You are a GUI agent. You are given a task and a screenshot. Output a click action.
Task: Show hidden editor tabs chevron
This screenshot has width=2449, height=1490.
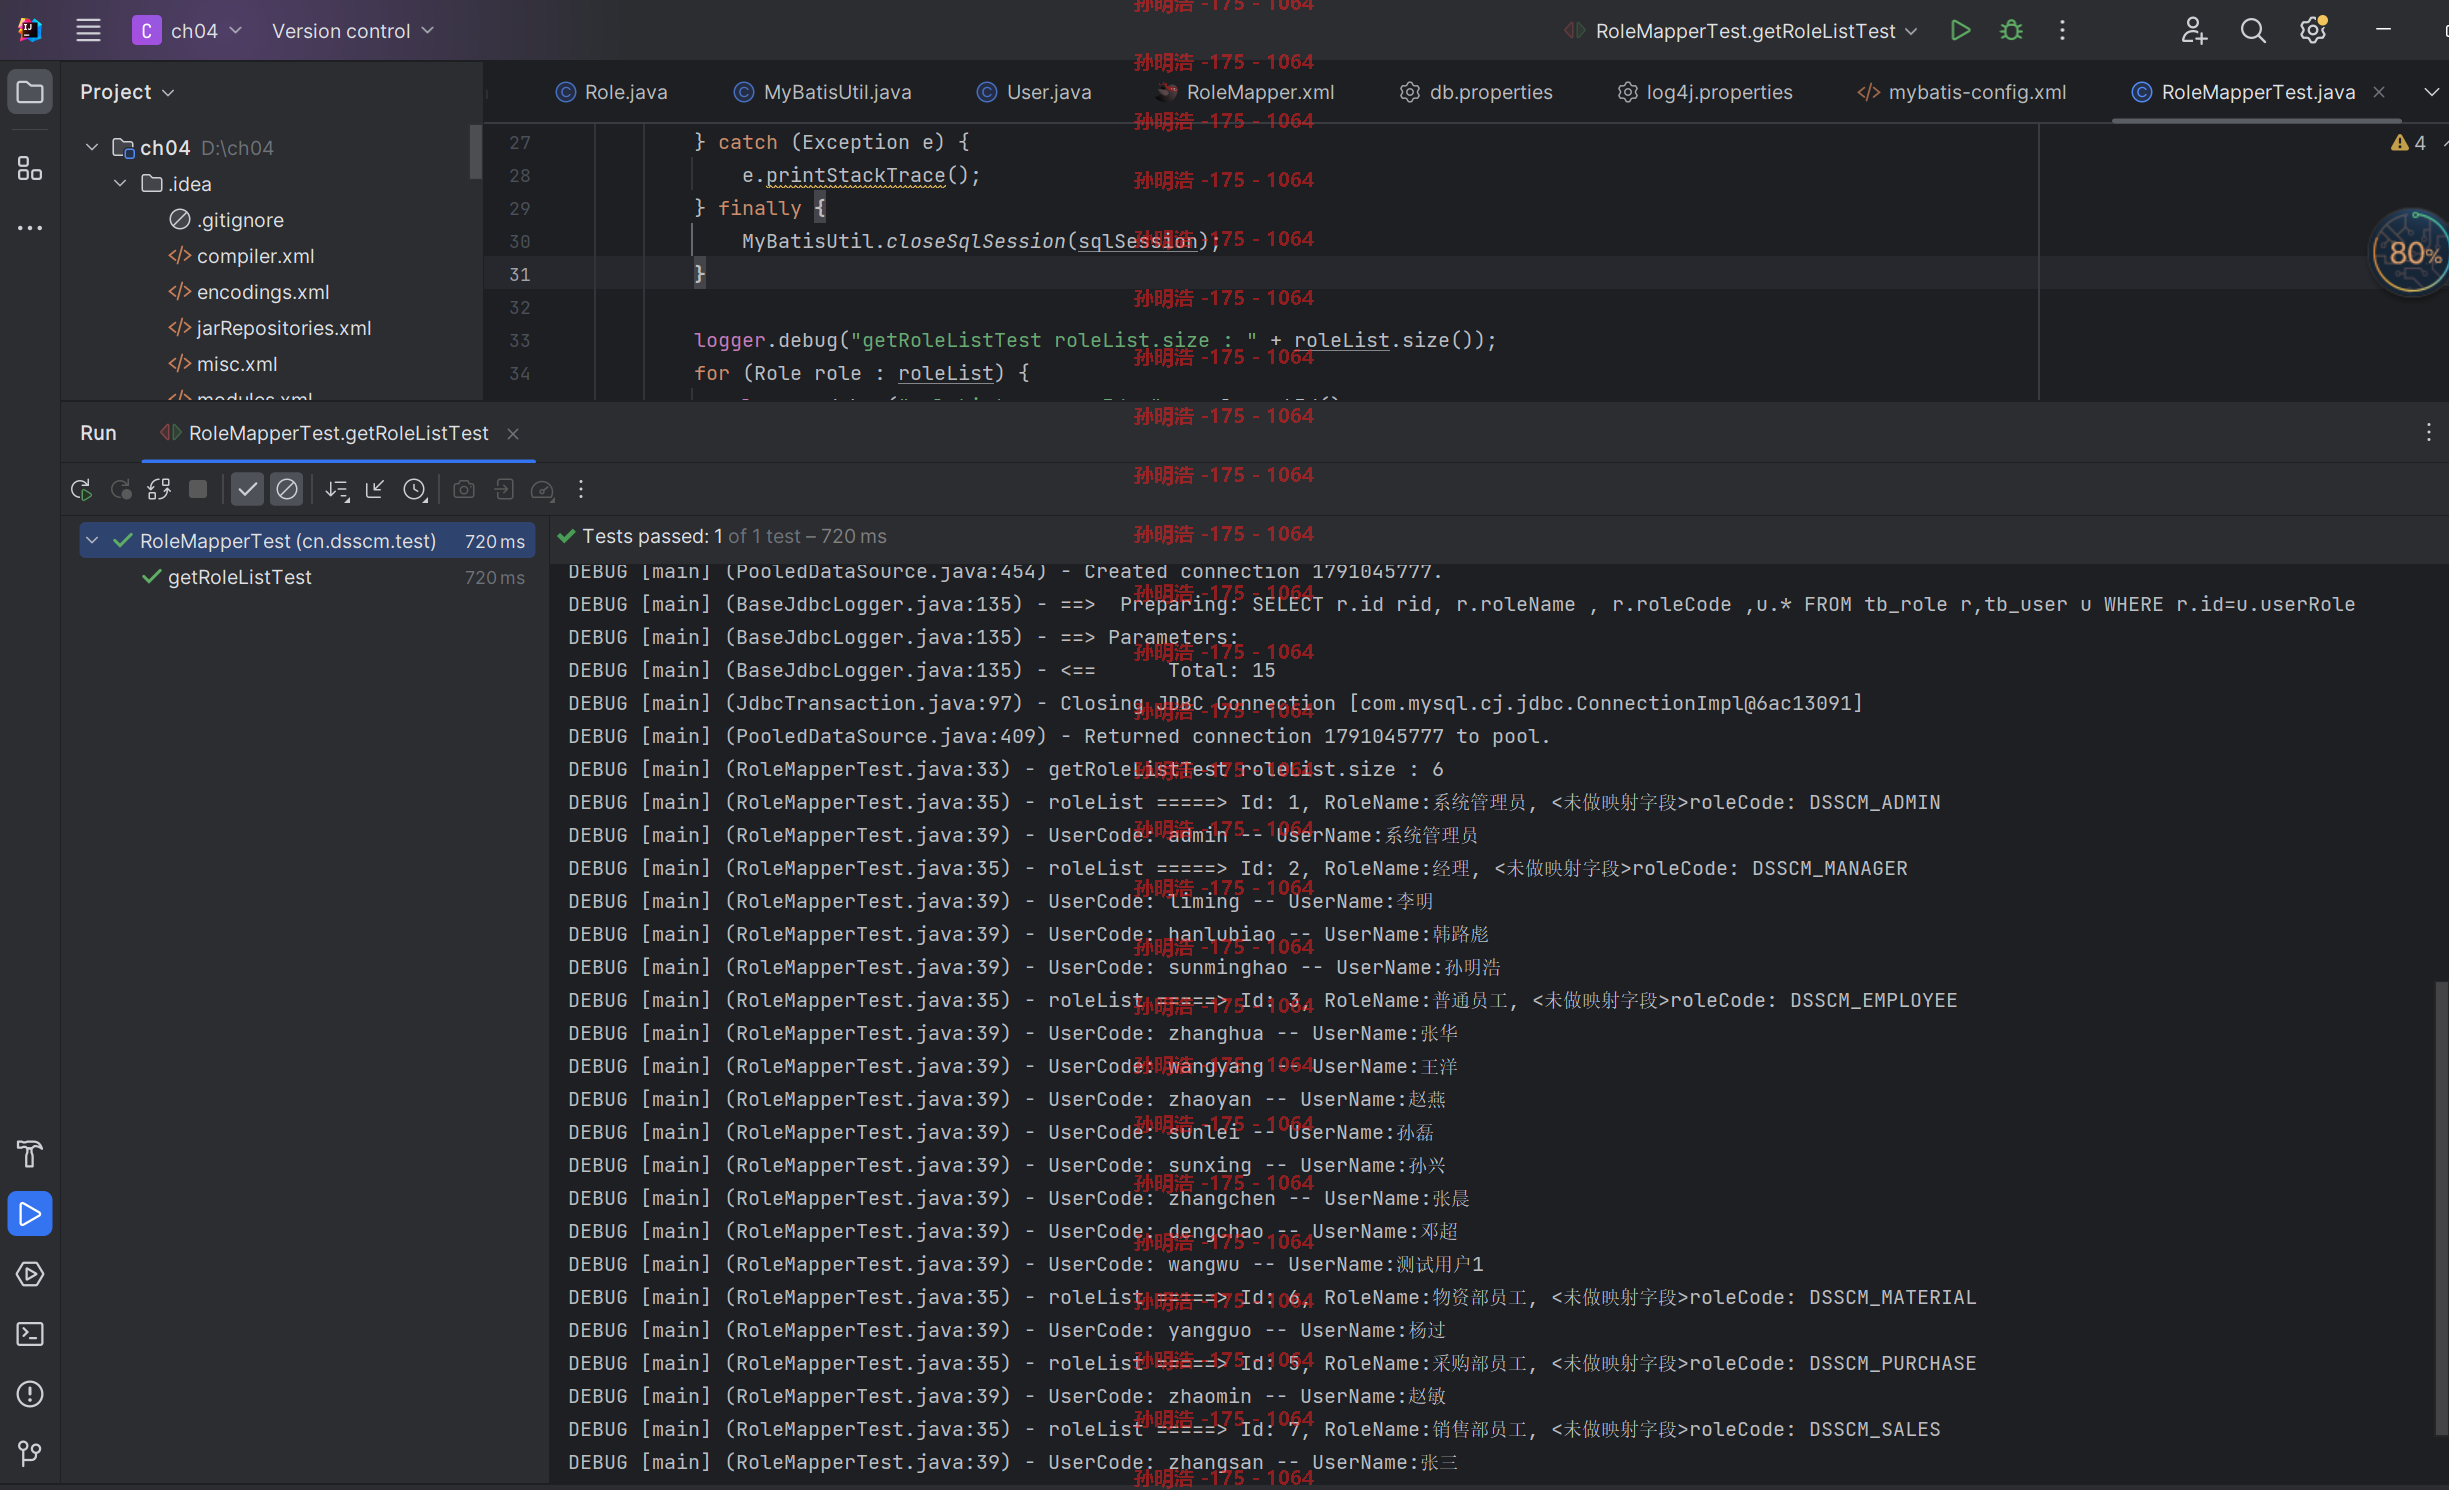(x=2431, y=92)
